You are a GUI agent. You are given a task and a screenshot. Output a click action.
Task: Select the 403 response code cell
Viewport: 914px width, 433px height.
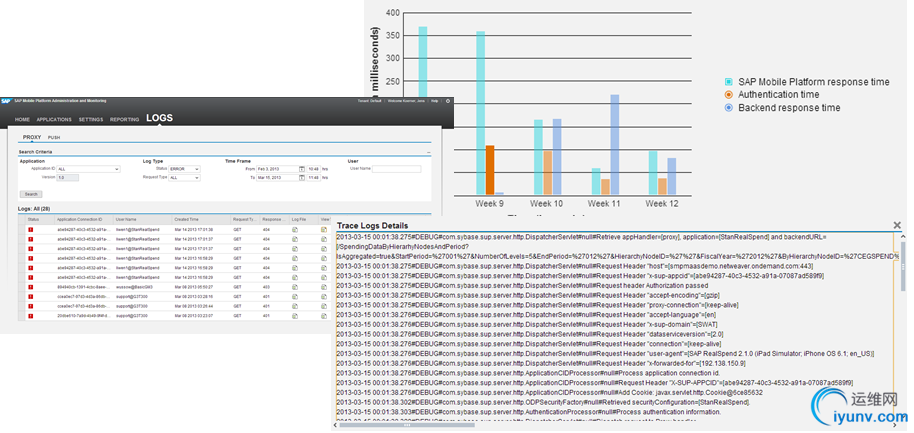pyautogui.click(x=266, y=287)
